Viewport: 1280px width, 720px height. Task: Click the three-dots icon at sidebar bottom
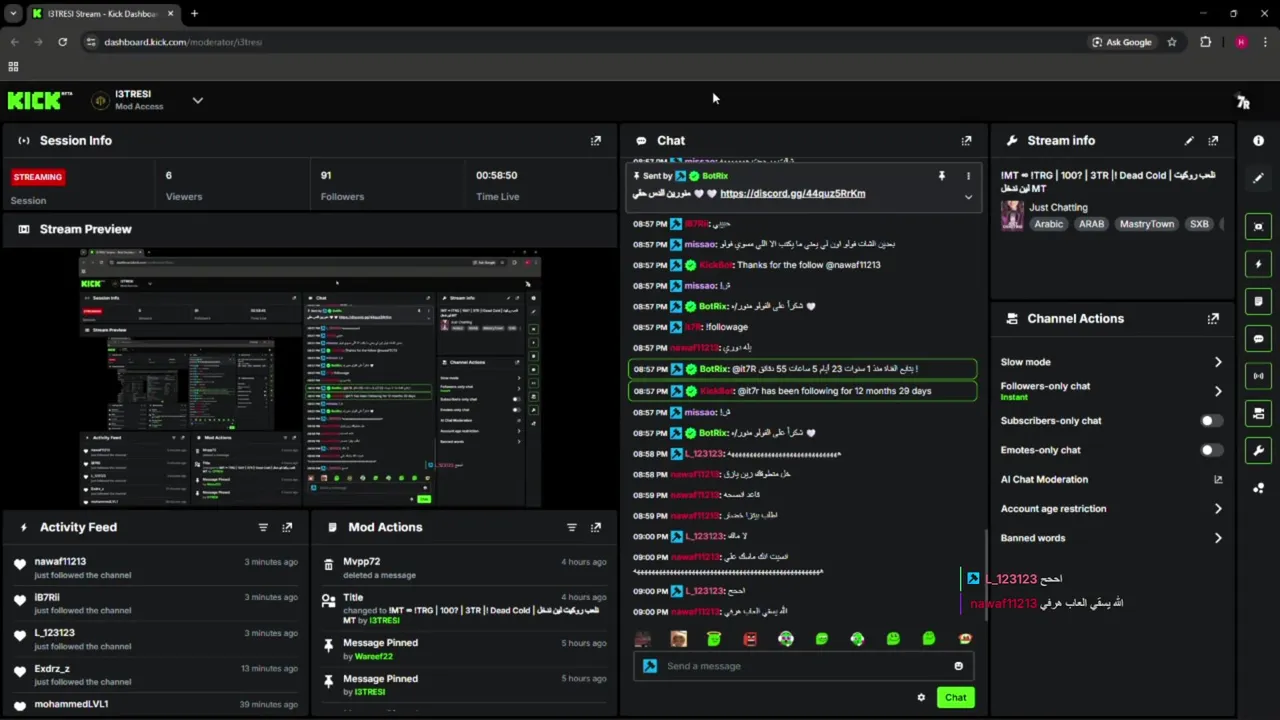1258,488
